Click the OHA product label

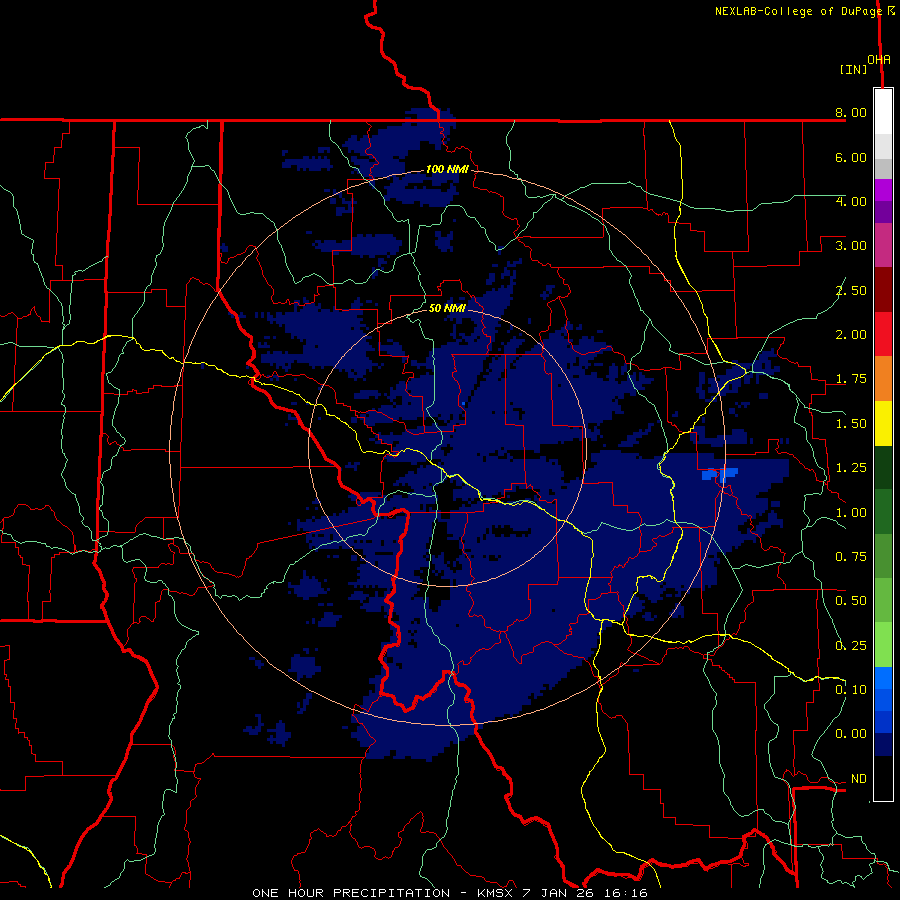pyautogui.click(x=879, y=60)
